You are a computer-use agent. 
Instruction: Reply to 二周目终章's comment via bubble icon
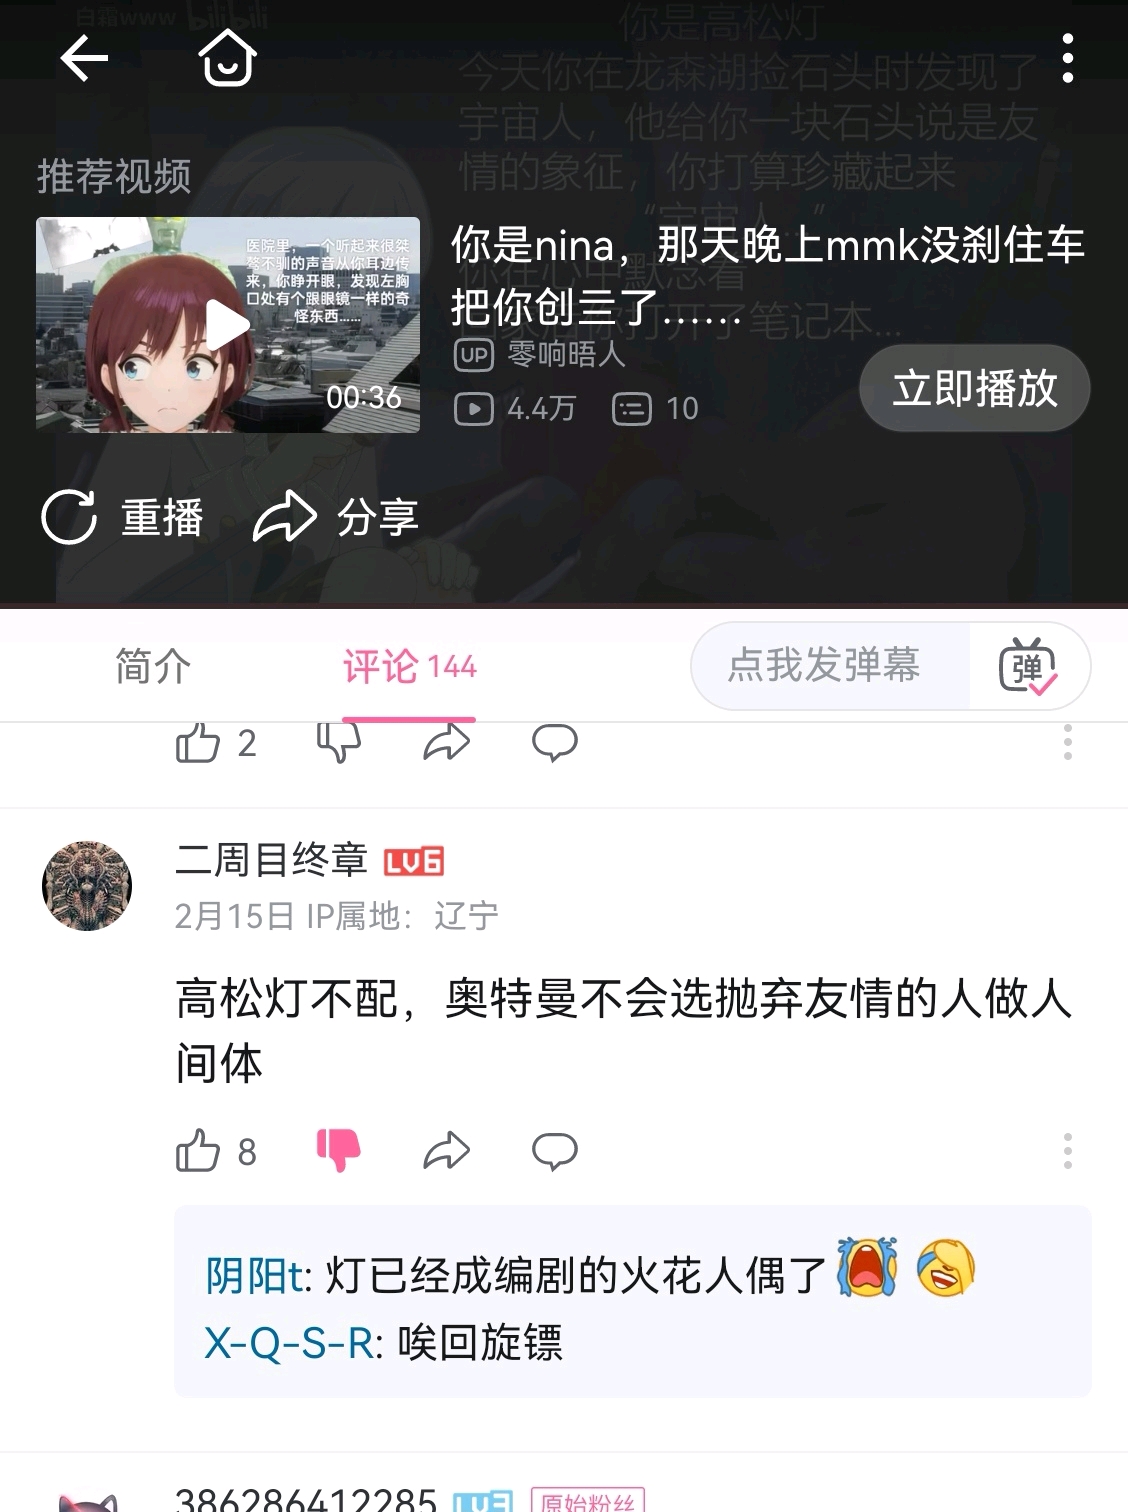click(x=555, y=1151)
